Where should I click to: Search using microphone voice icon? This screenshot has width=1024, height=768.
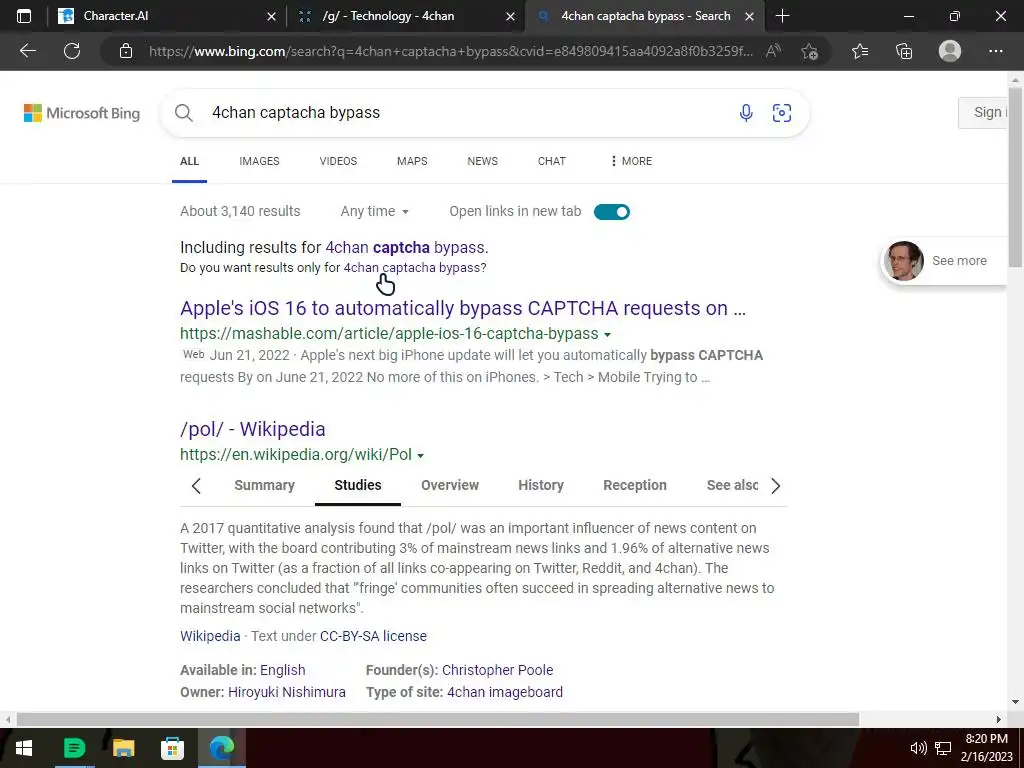(x=746, y=113)
